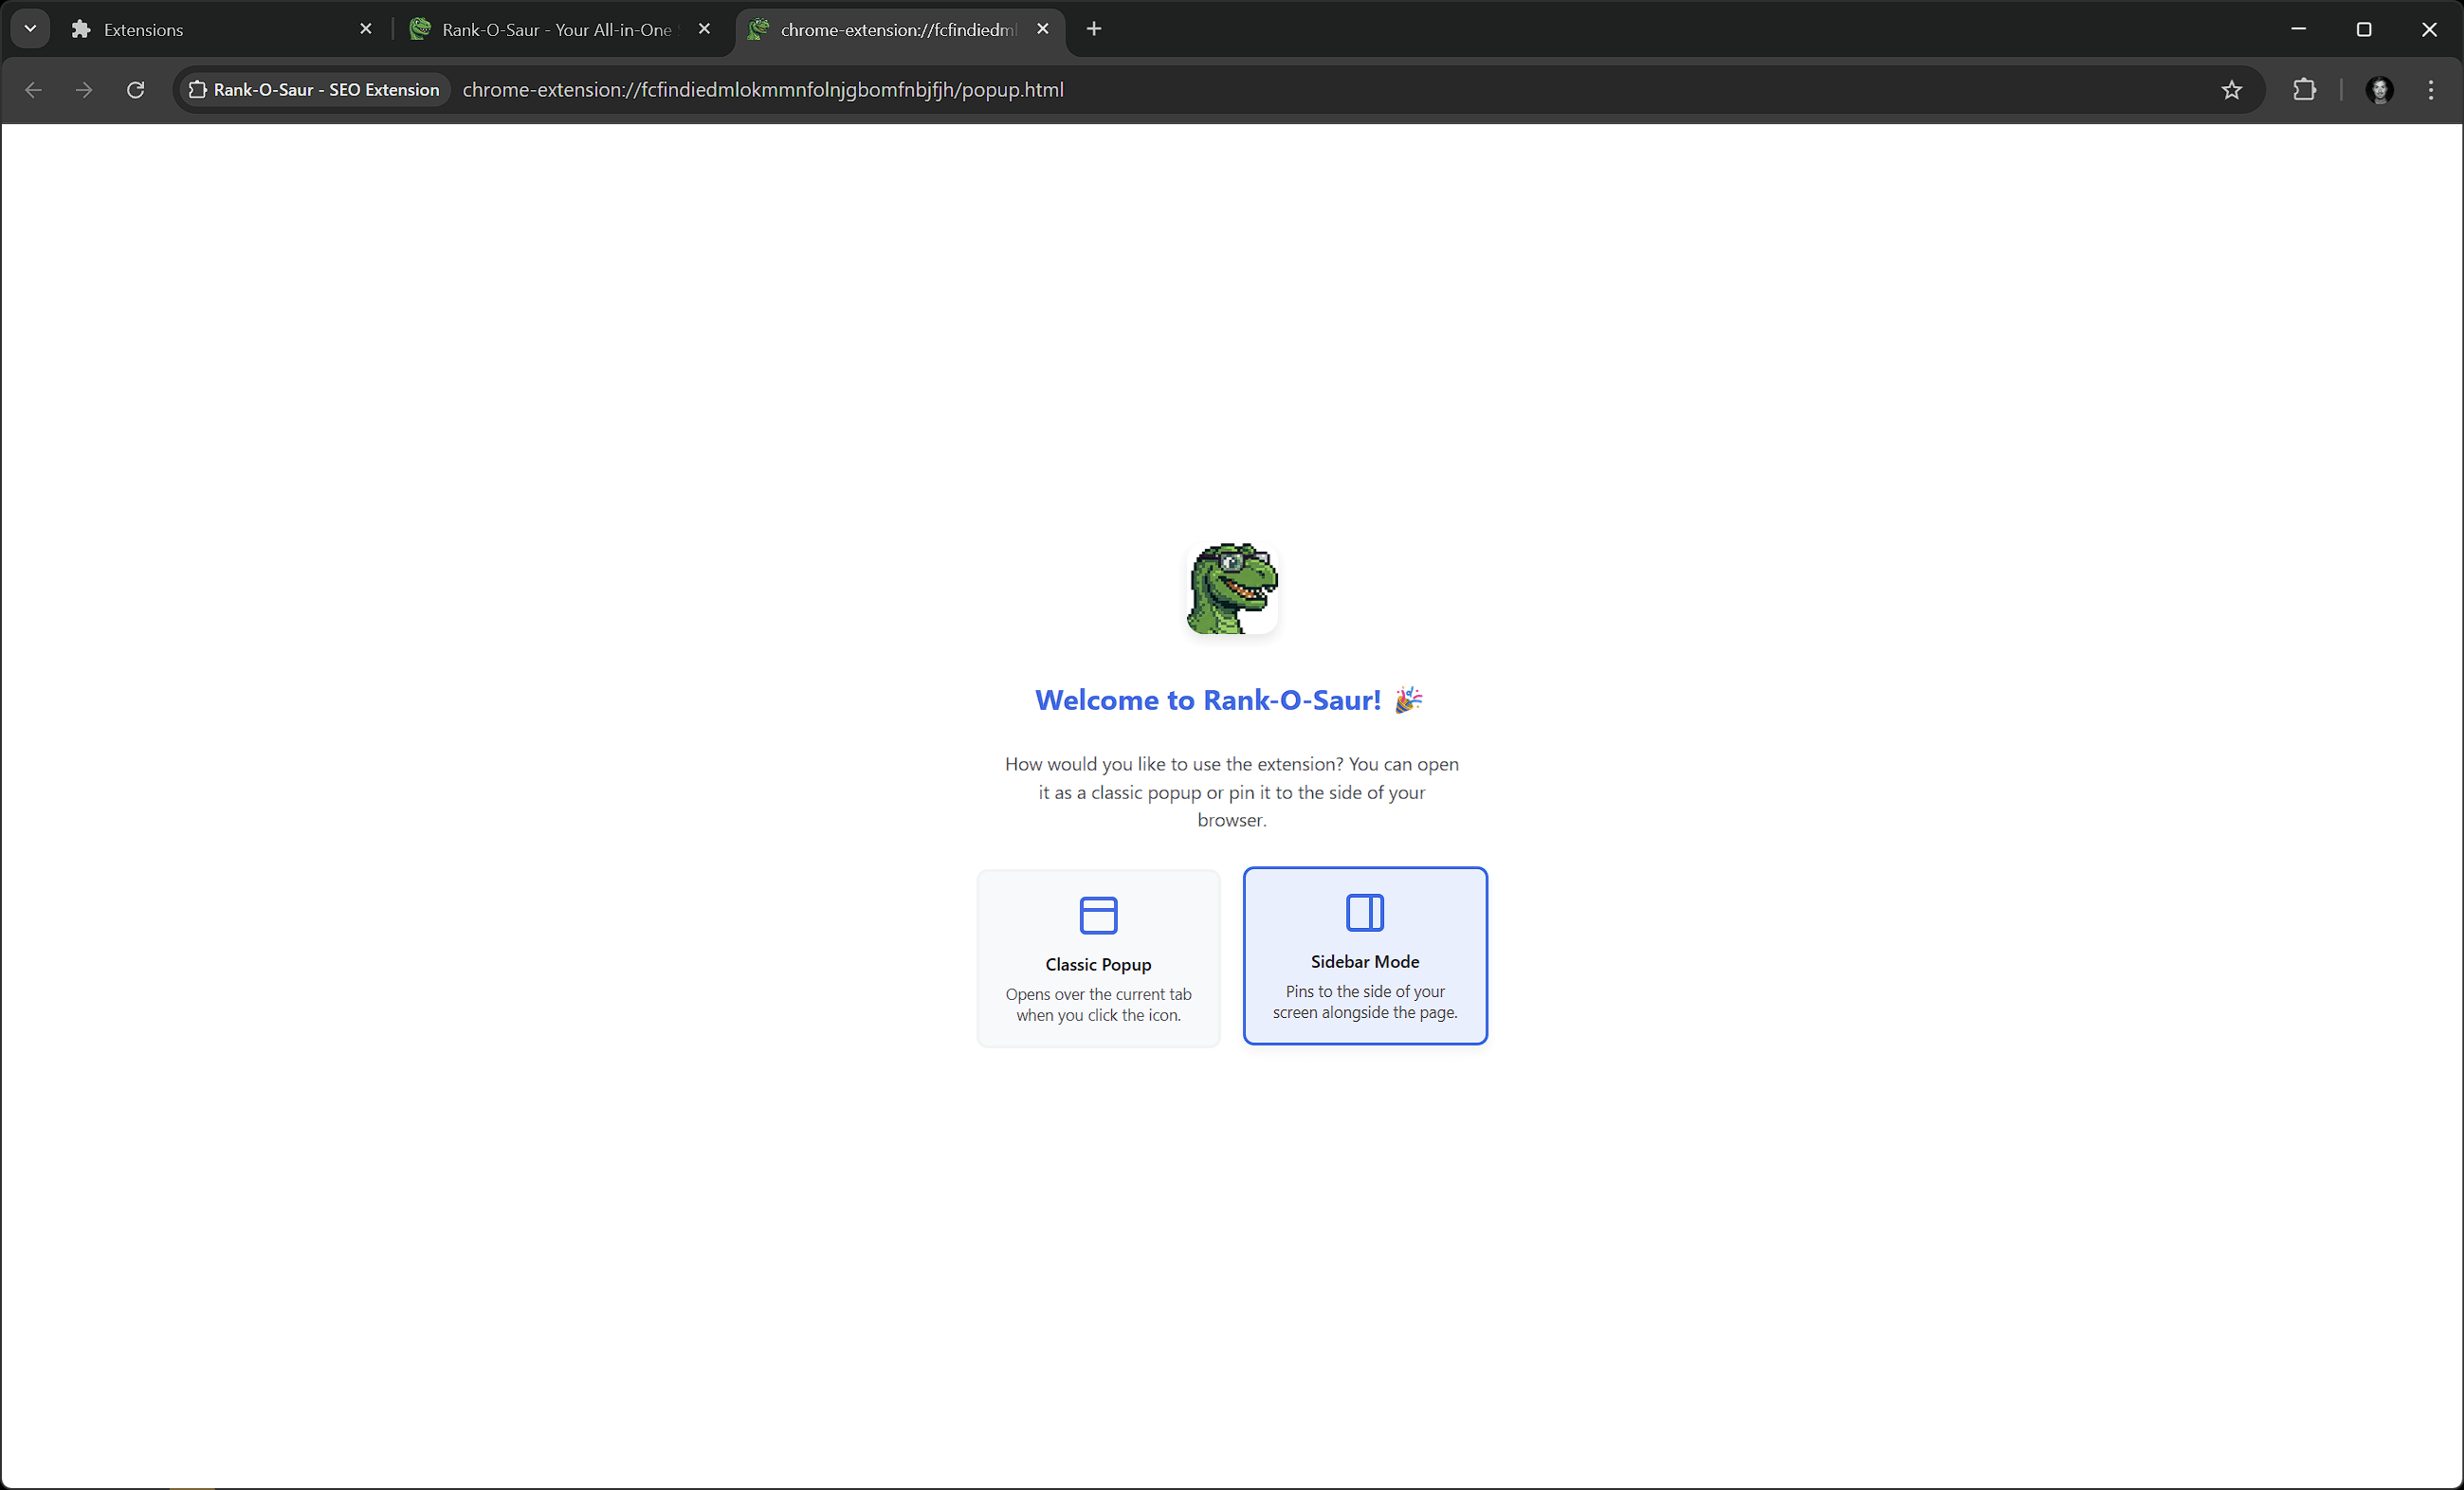Open a new tab with the plus button
This screenshot has width=2464, height=1490.
[1093, 29]
